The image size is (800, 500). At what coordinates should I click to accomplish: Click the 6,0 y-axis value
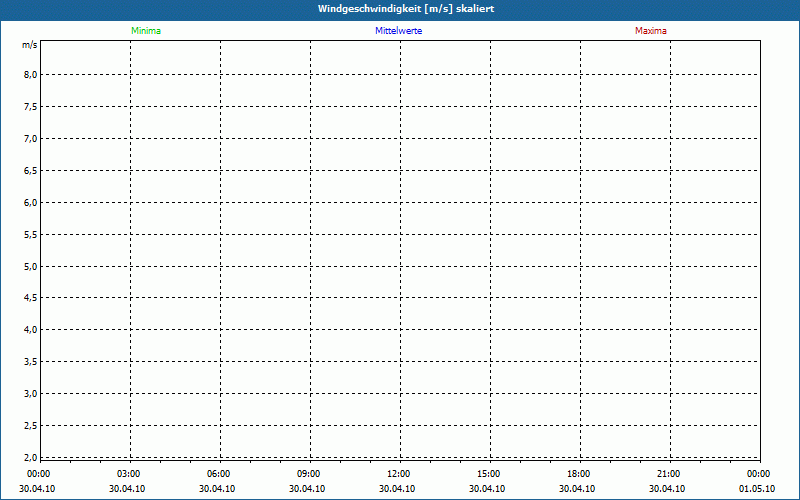(x=31, y=203)
